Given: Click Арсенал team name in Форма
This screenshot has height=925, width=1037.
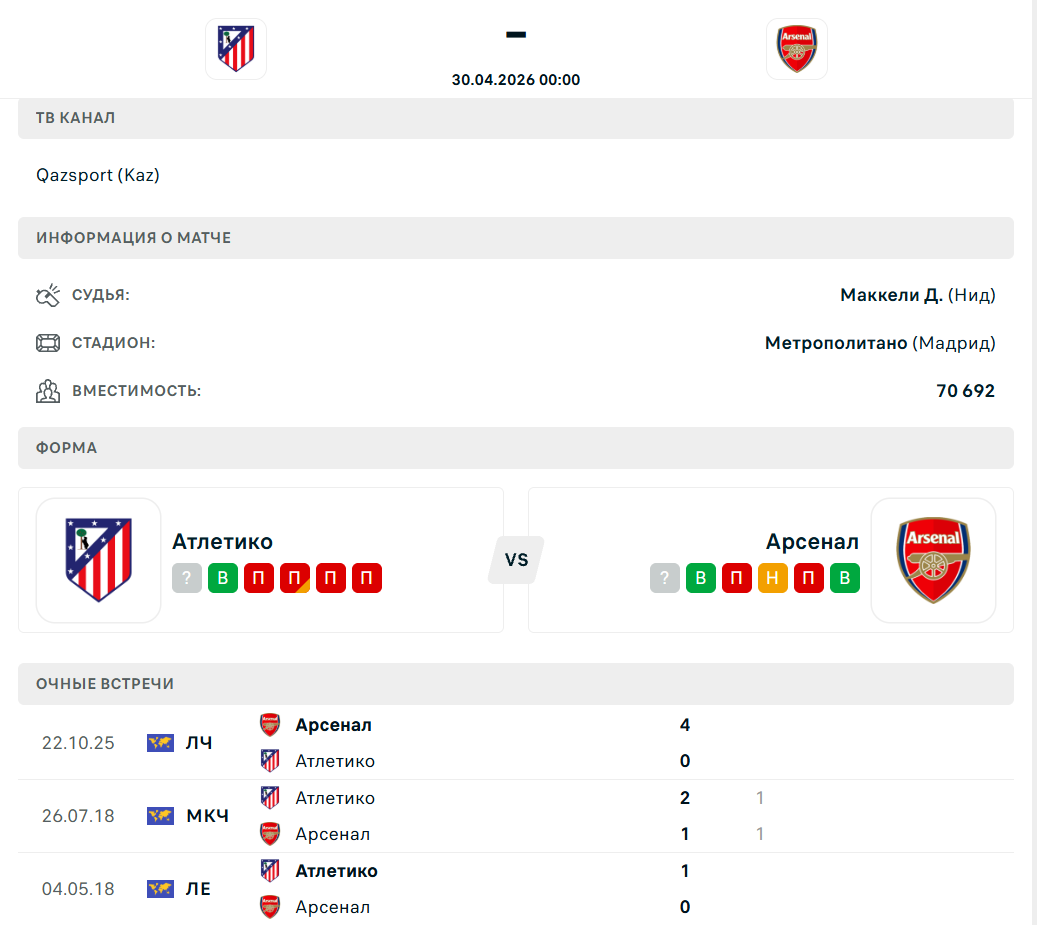Looking at the screenshot, I should (812, 541).
